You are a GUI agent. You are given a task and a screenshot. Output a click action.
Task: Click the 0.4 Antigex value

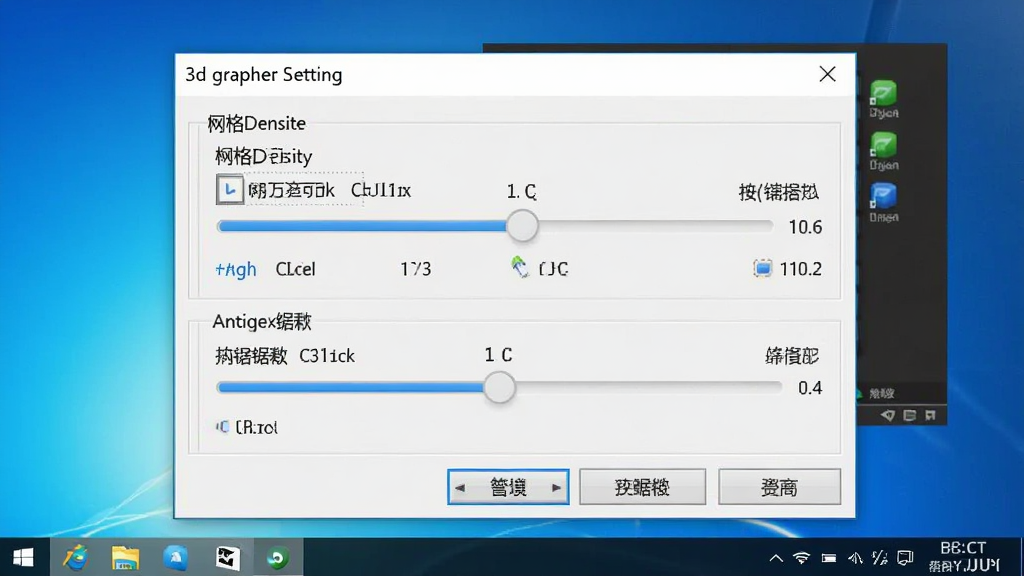point(810,388)
